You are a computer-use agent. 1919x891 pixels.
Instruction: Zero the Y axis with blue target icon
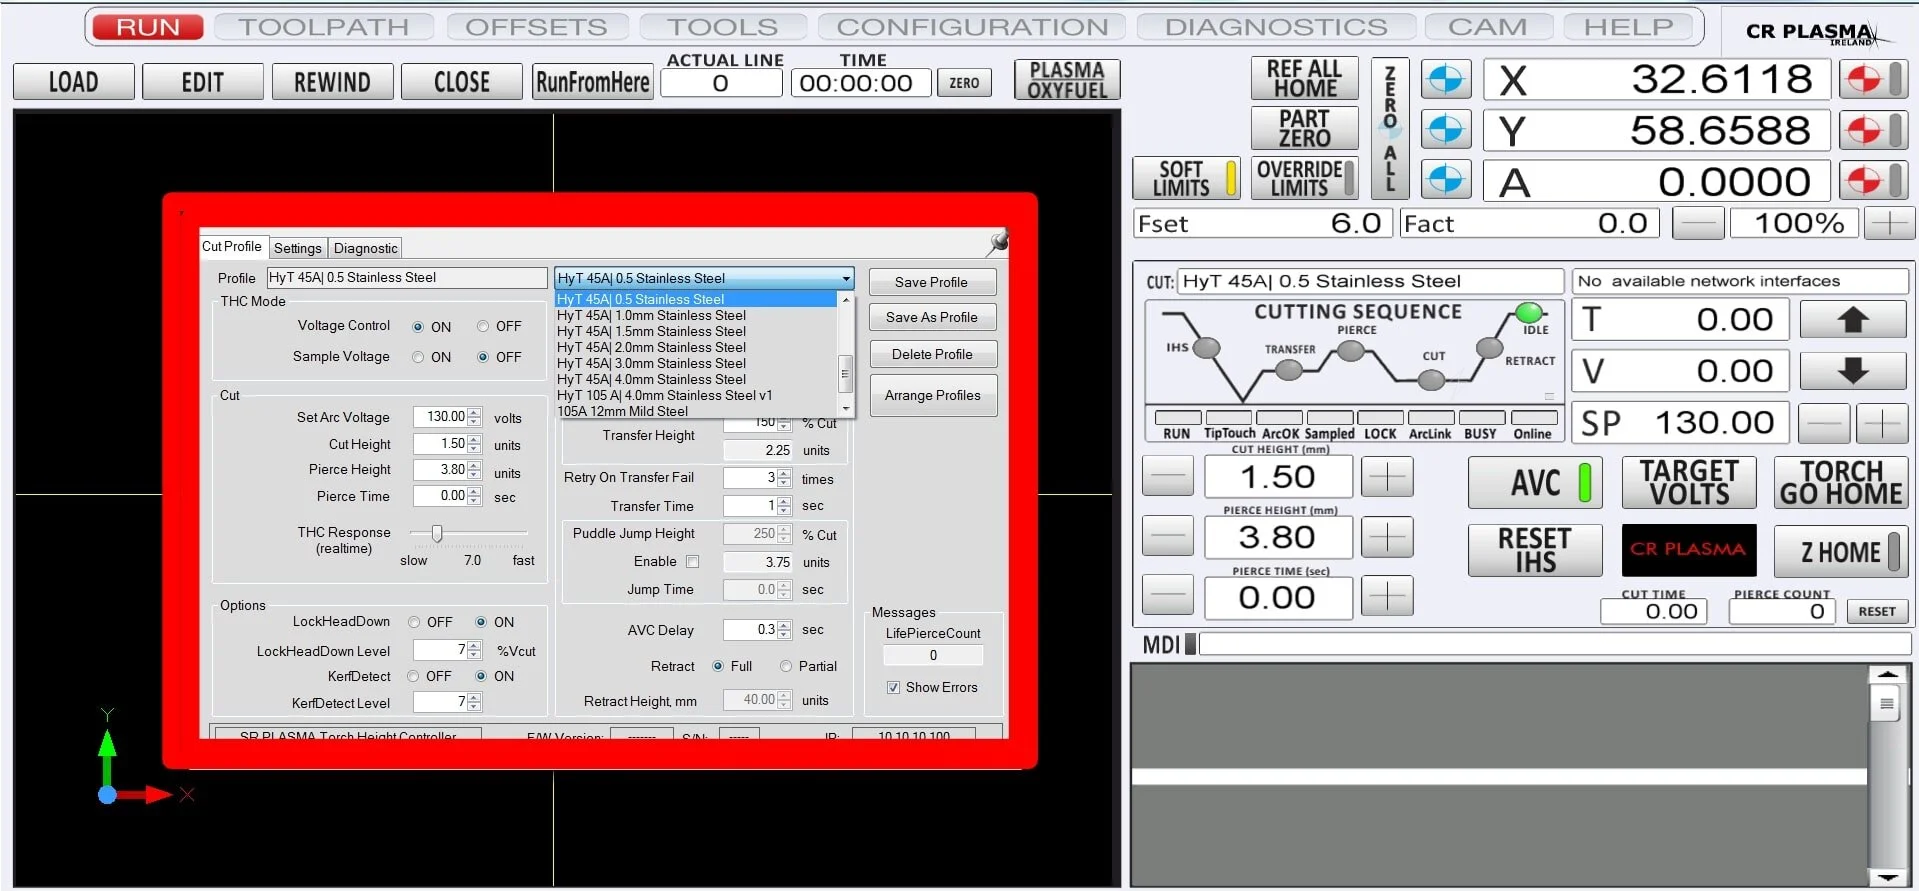[1445, 130]
